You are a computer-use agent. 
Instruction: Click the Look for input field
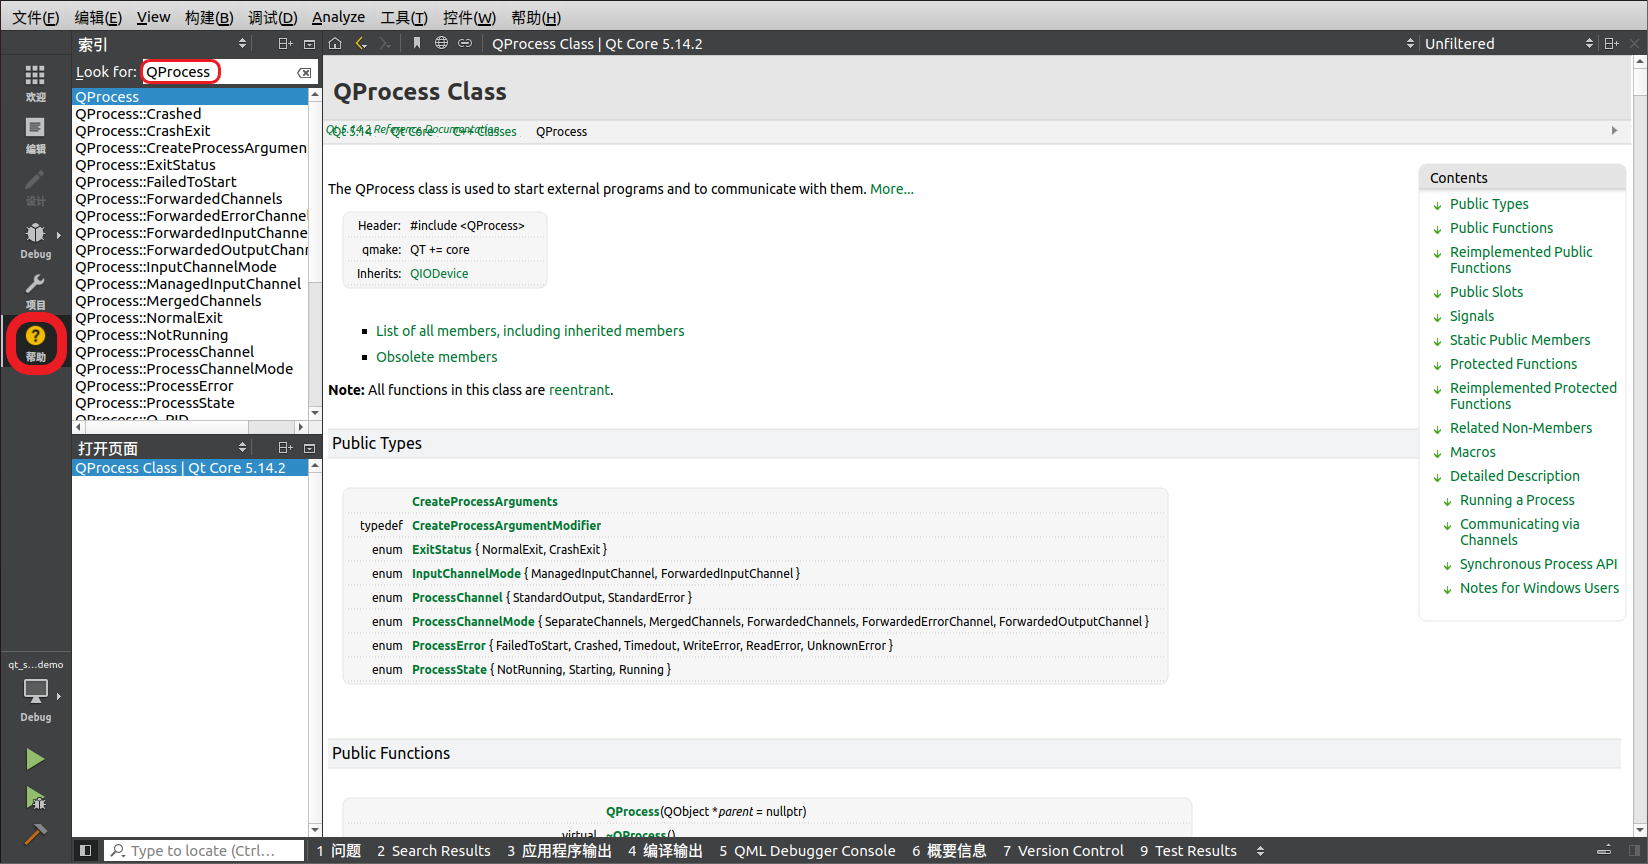pos(219,72)
